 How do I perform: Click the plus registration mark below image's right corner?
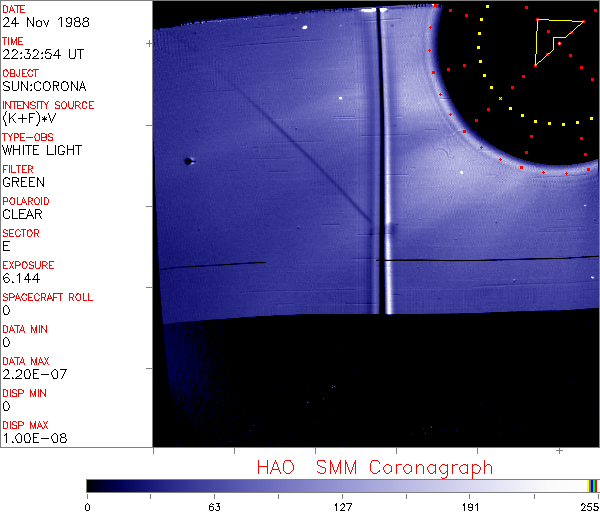click(x=559, y=453)
